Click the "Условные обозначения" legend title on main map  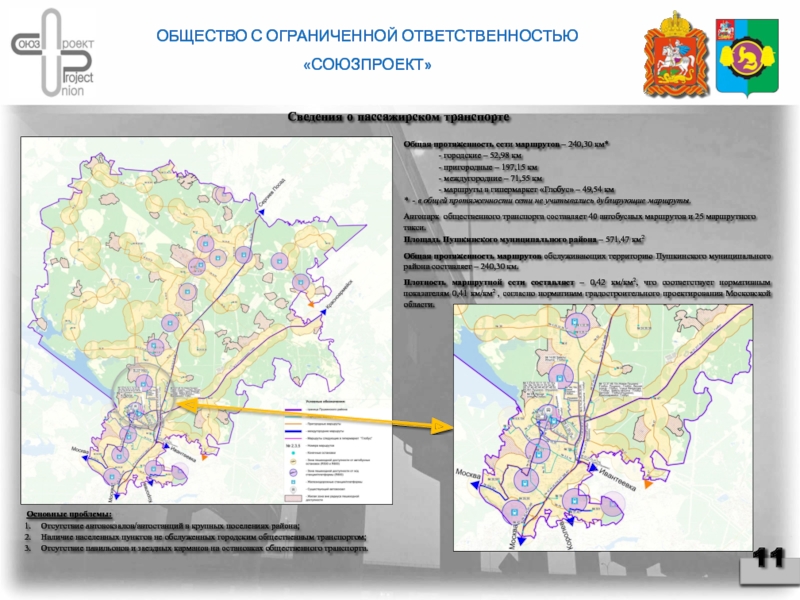(x=325, y=402)
